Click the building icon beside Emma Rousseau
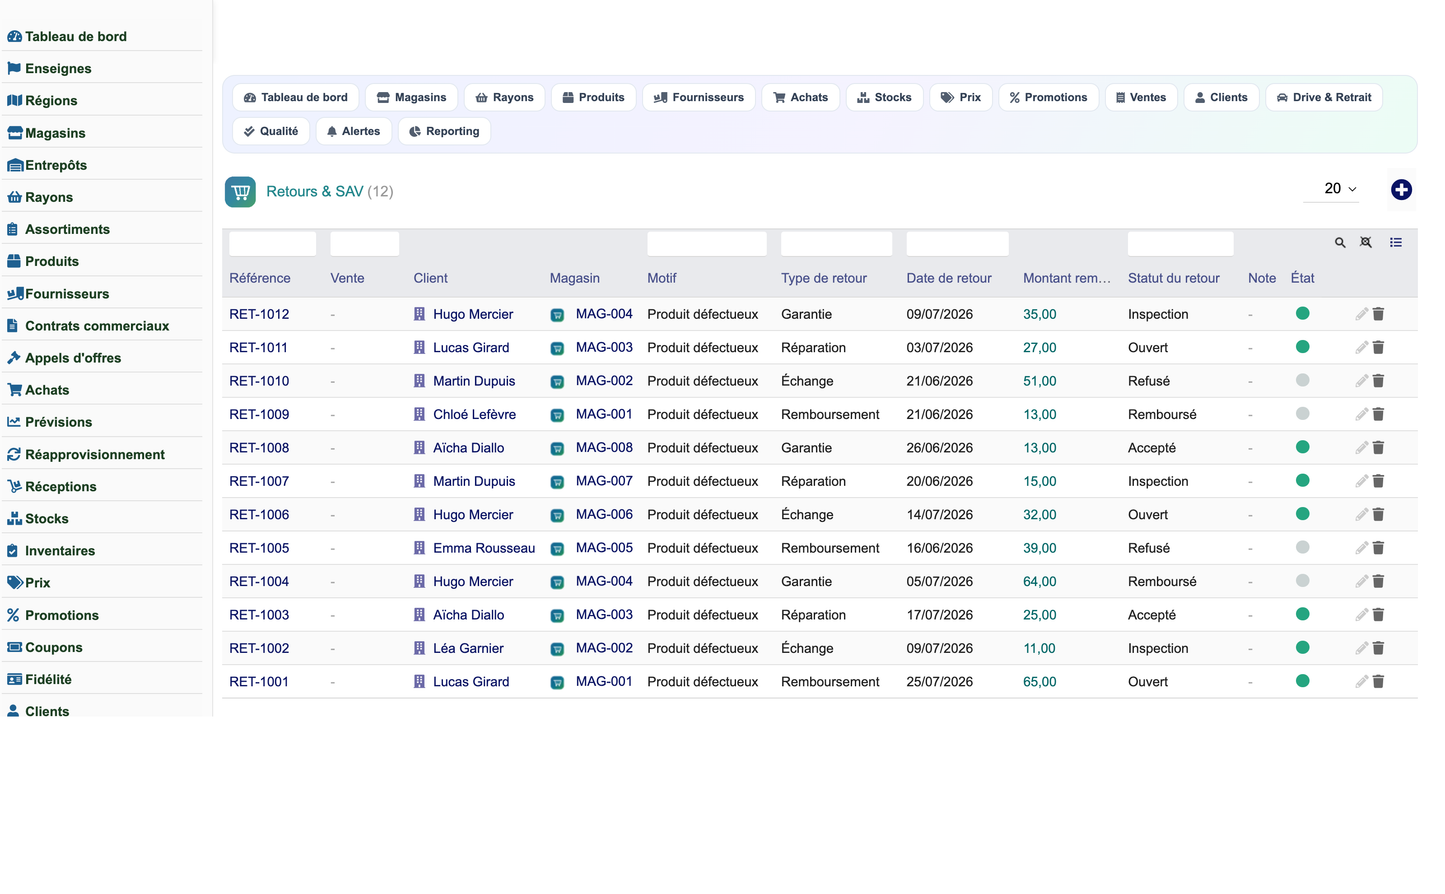 point(419,548)
